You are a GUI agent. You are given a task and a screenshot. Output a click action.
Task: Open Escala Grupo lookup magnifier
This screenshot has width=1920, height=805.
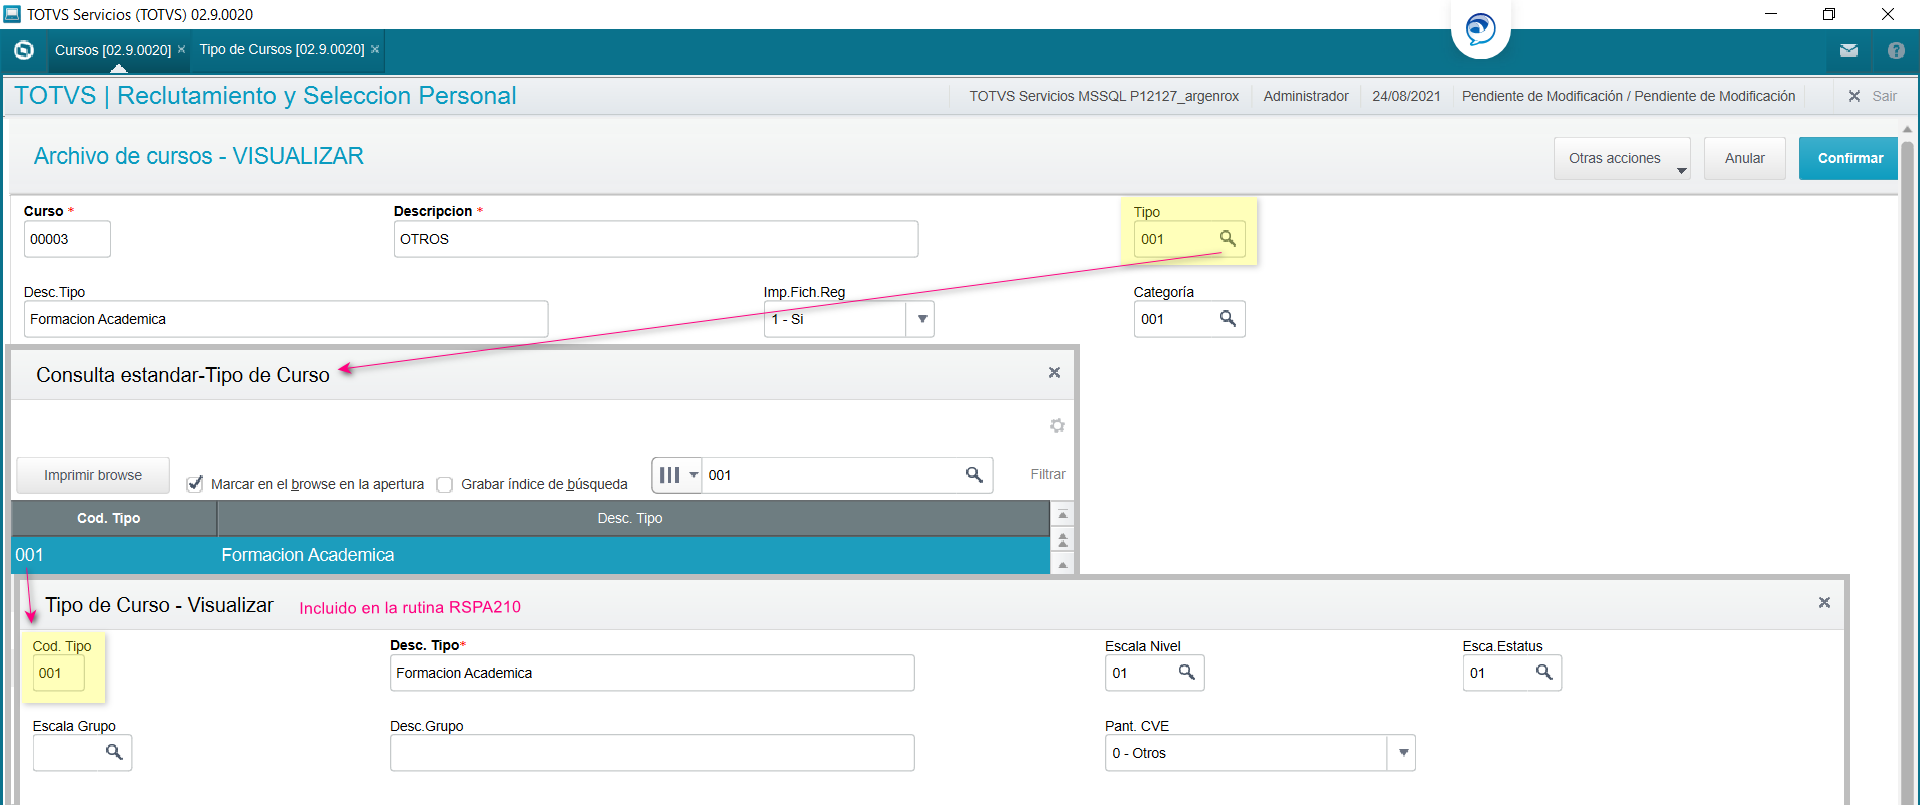[114, 752]
